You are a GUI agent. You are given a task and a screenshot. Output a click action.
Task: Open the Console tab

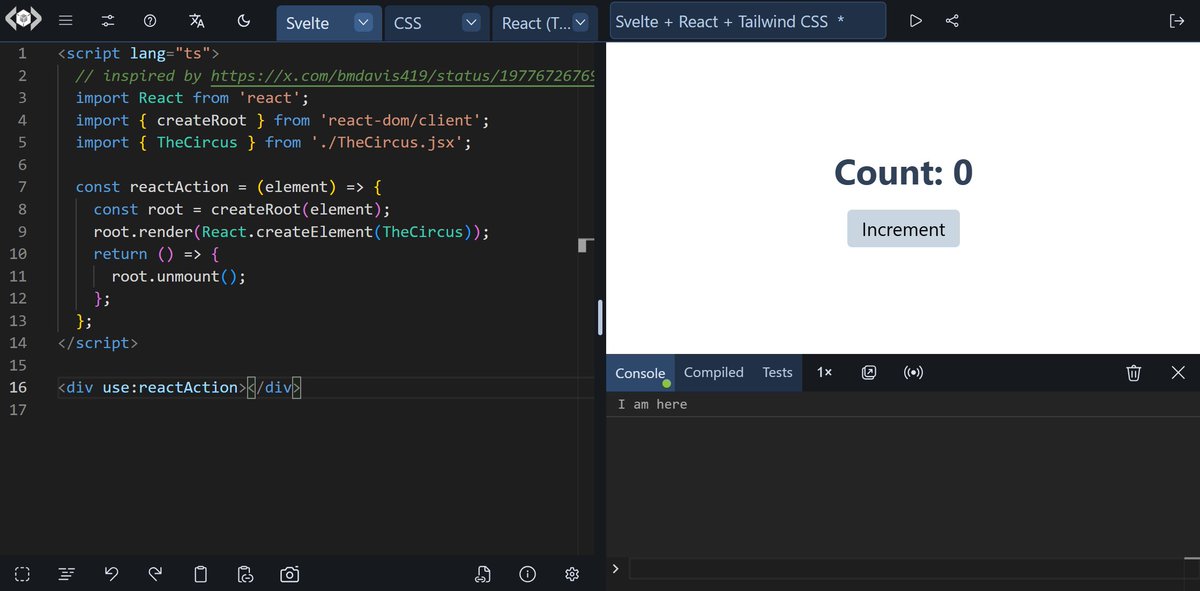[640, 373]
